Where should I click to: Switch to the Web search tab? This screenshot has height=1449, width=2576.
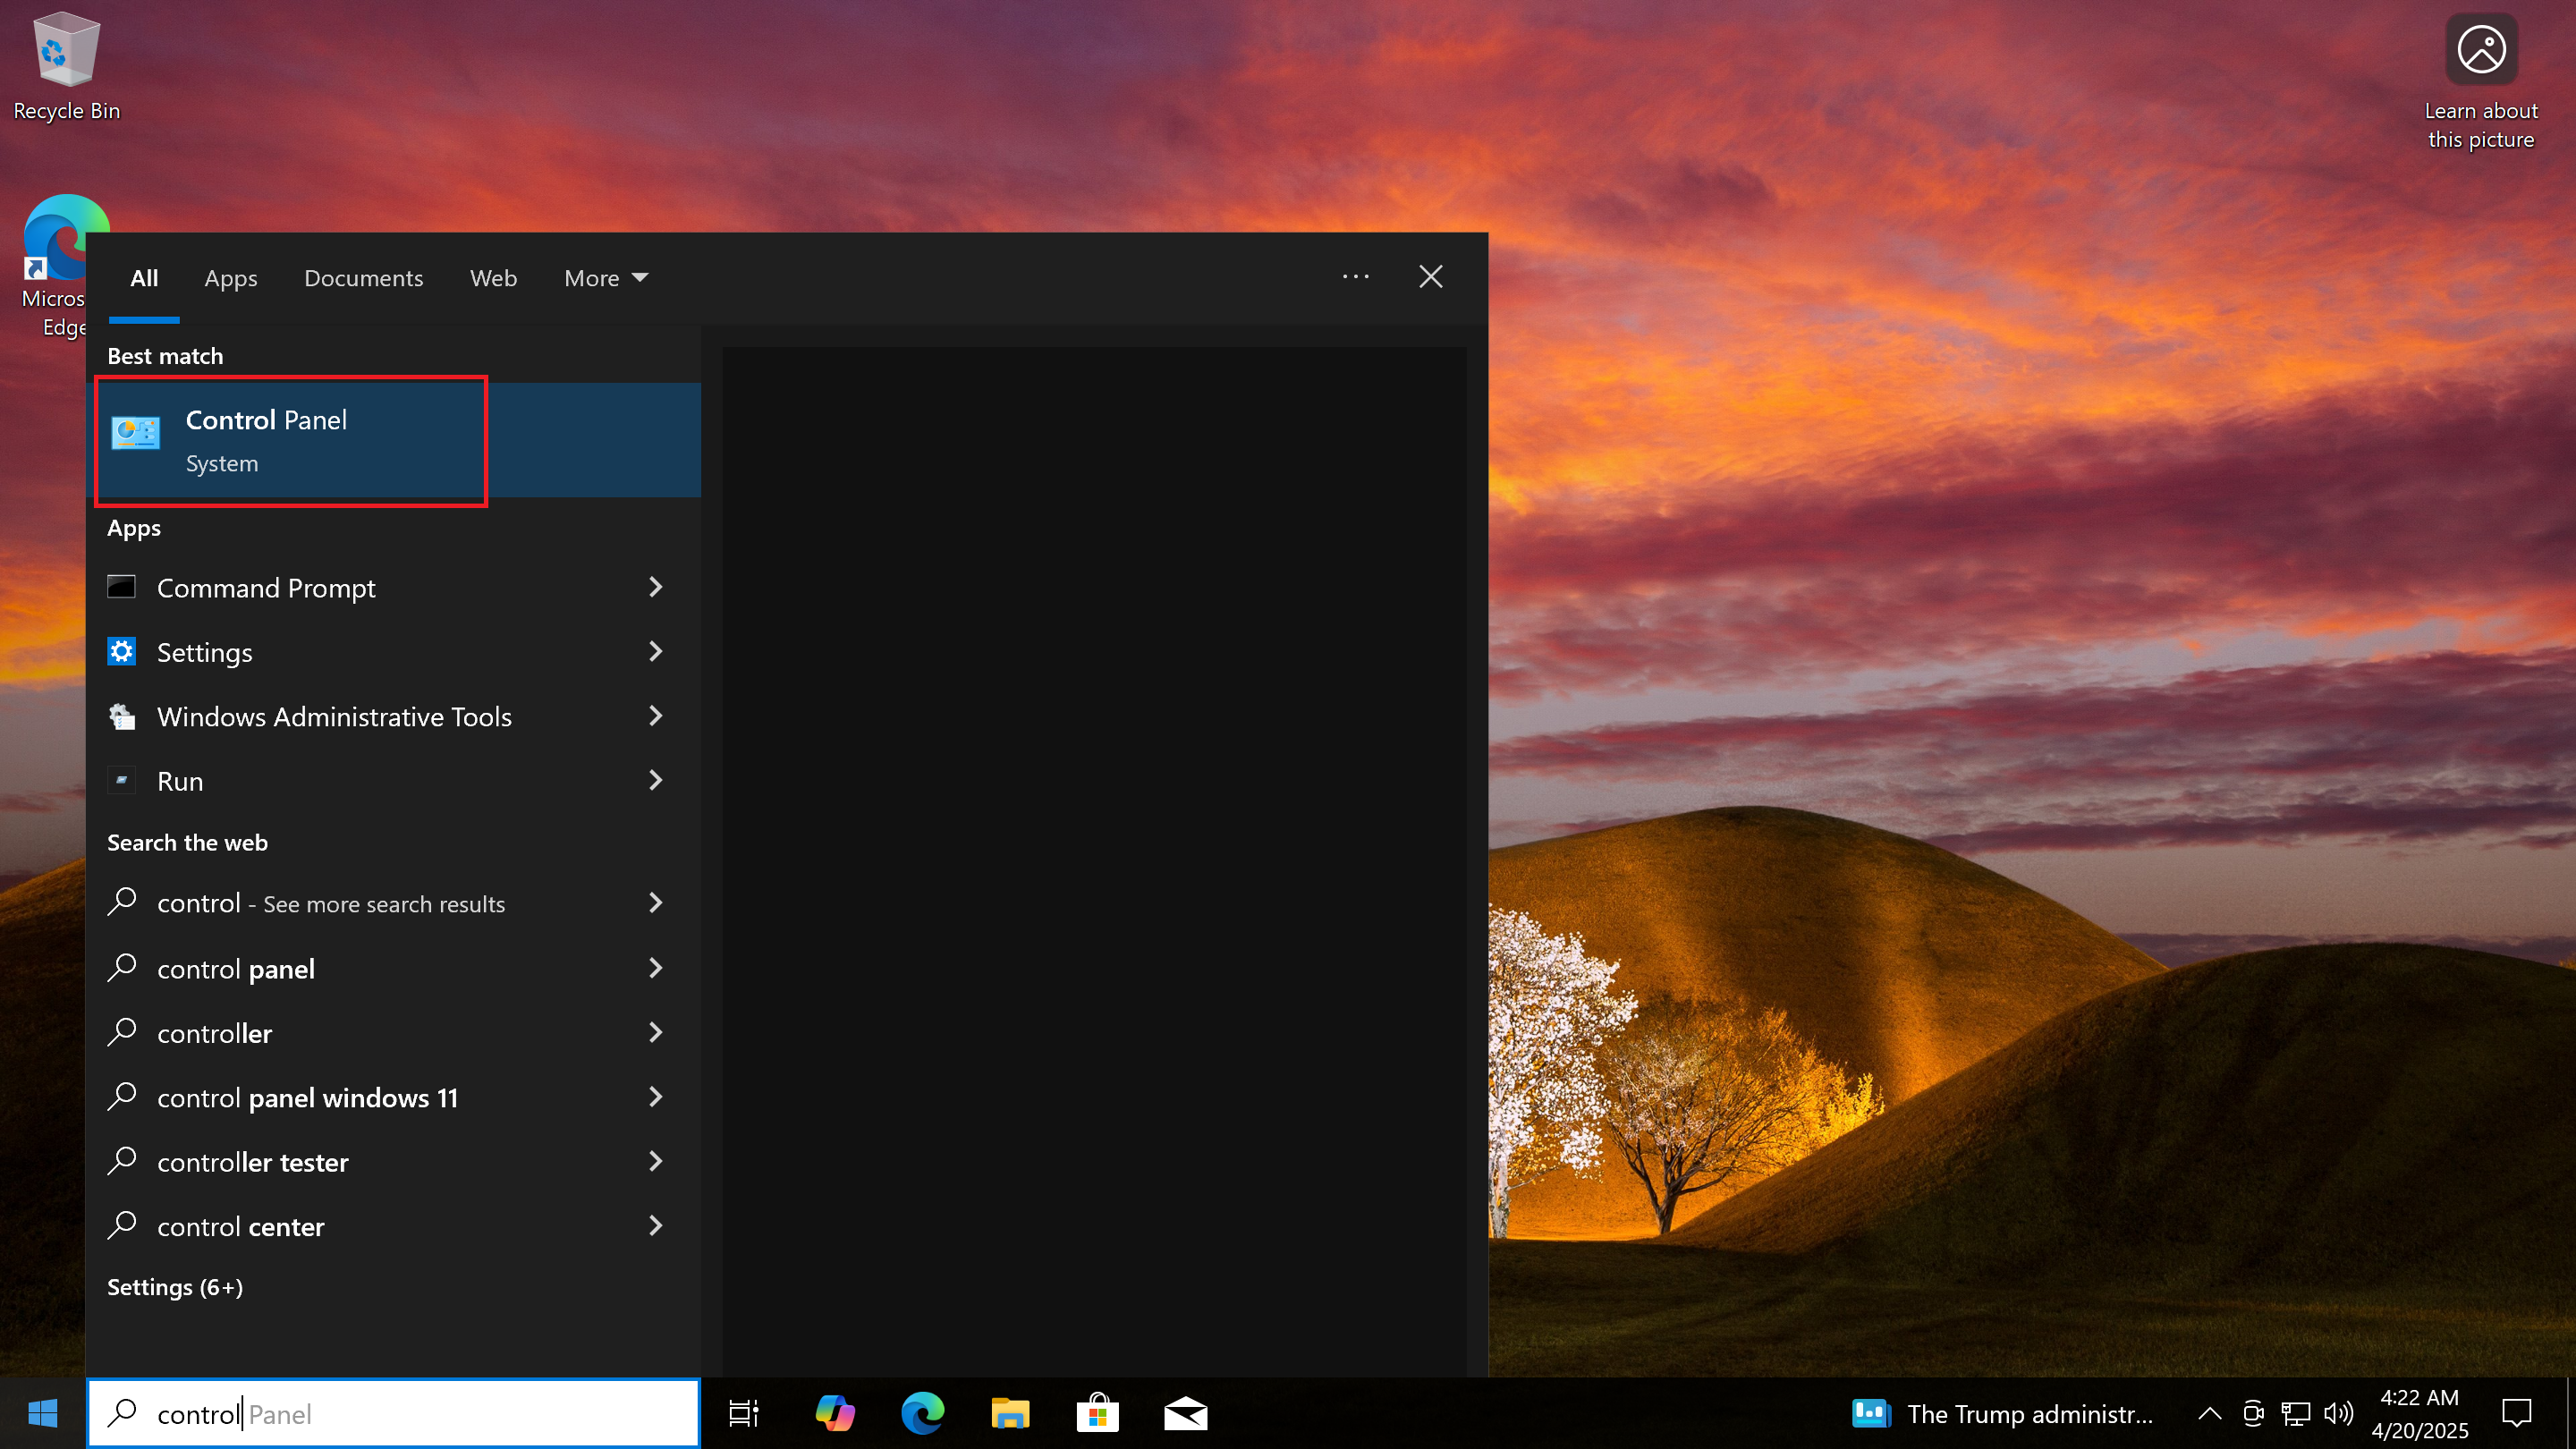pyautogui.click(x=493, y=278)
